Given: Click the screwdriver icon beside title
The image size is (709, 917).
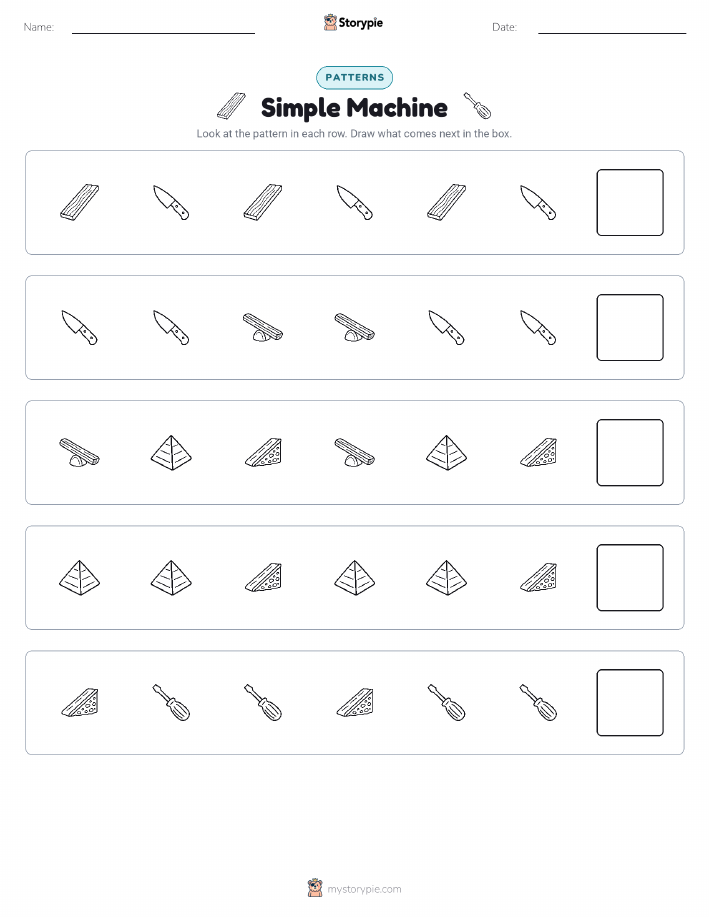Looking at the screenshot, I should tap(477, 106).
